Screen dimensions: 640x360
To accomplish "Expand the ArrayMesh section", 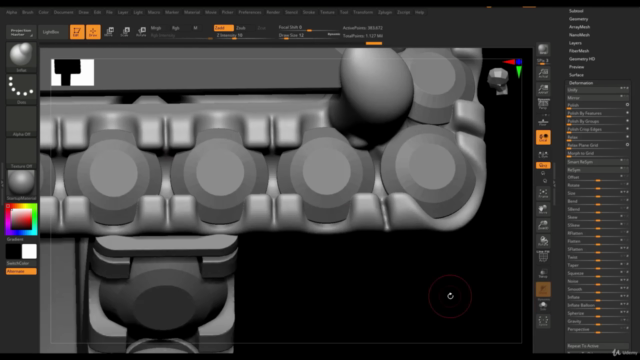I will point(579,27).
